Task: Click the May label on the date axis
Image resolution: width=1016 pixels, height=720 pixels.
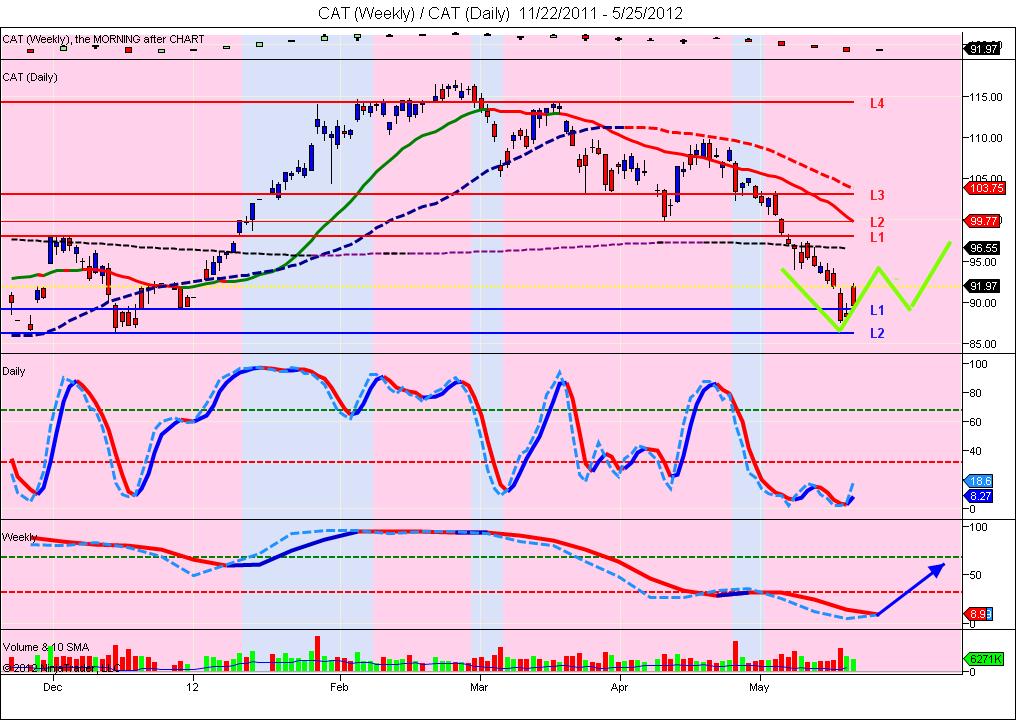Action: coord(759,687)
